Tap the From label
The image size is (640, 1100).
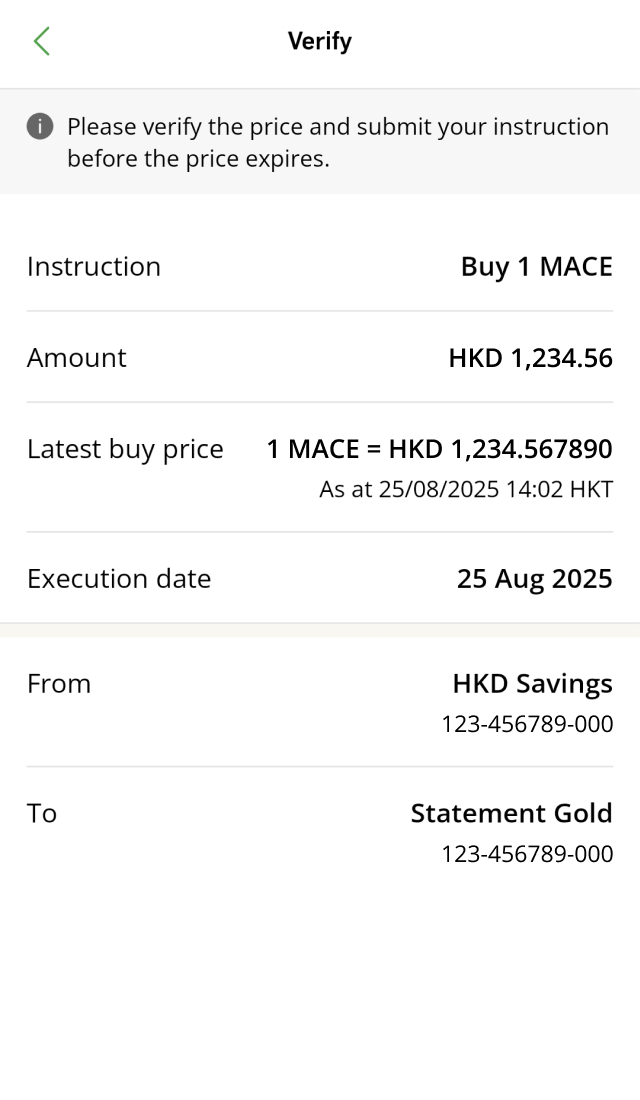(59, 684)
